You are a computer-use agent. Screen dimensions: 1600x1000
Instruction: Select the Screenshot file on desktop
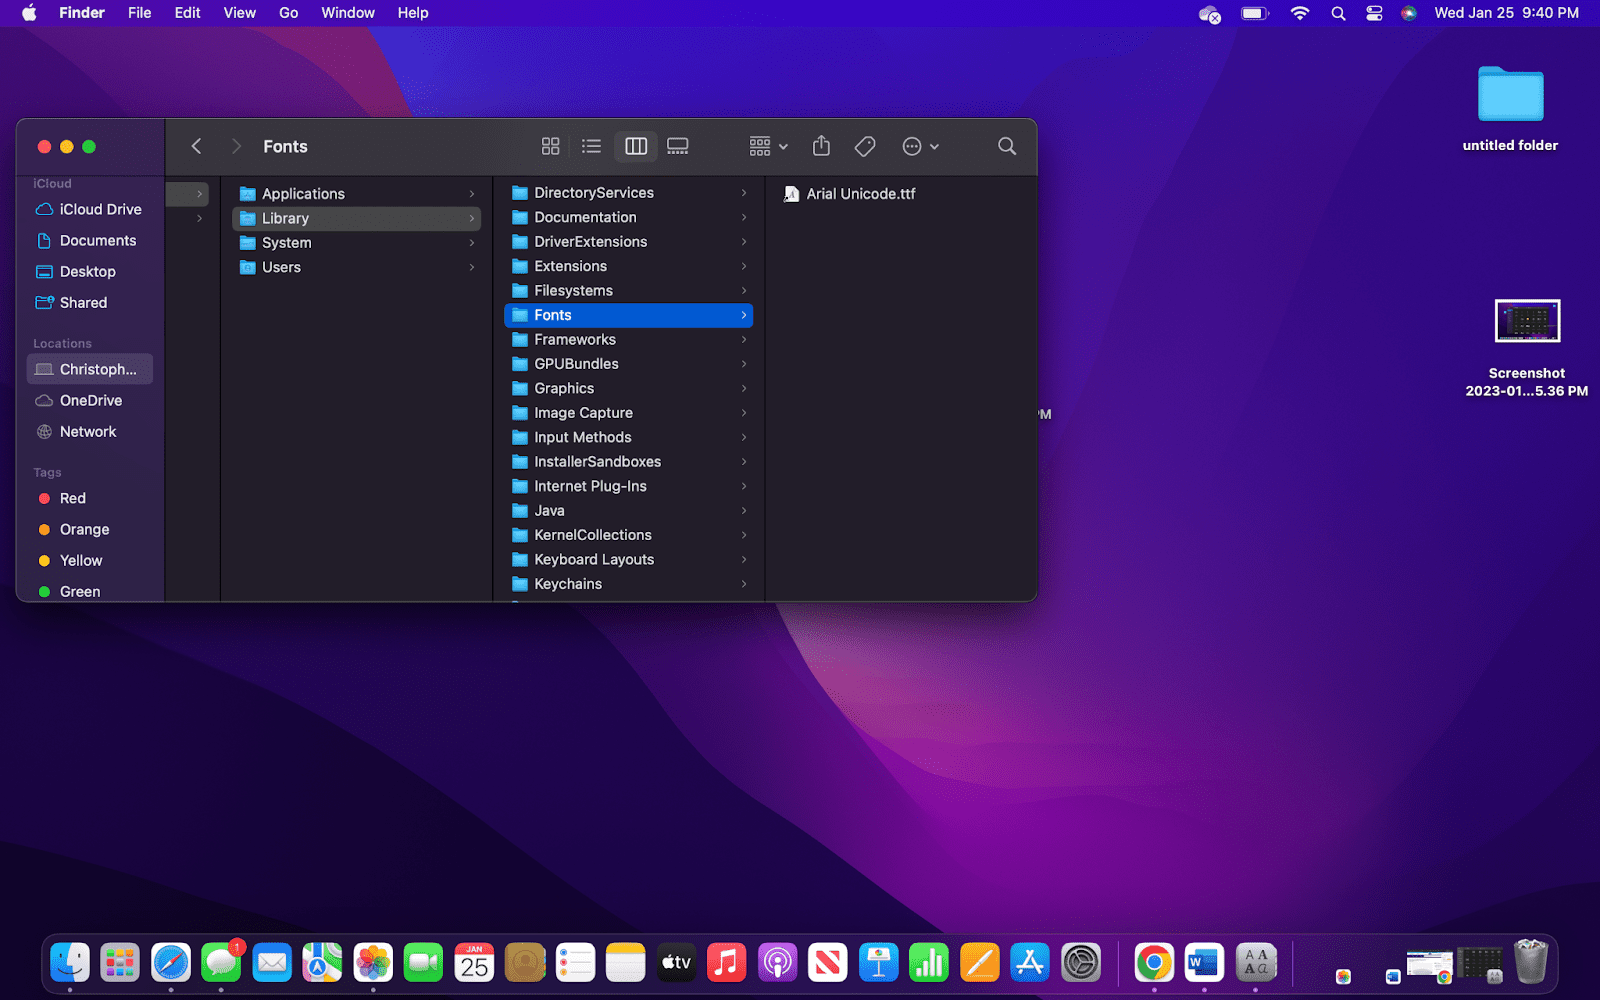coord(1526,348)
